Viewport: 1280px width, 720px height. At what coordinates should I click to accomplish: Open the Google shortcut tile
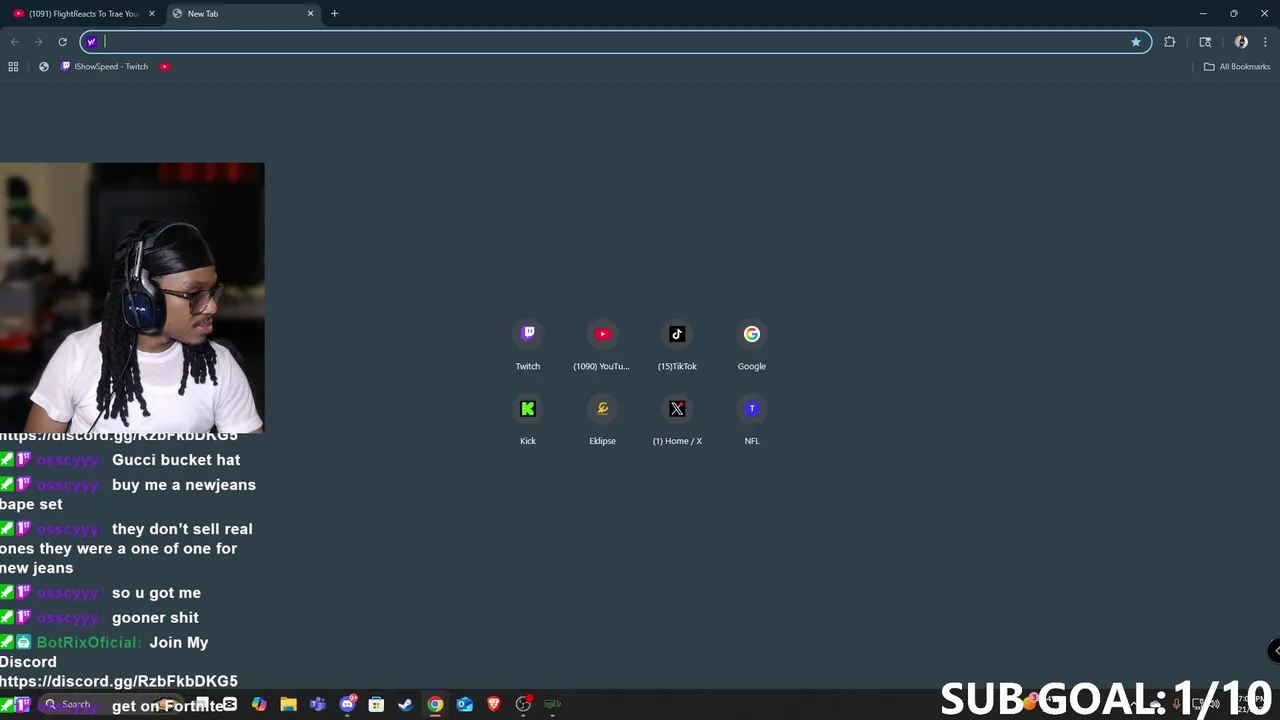click(x=752, y=345)
